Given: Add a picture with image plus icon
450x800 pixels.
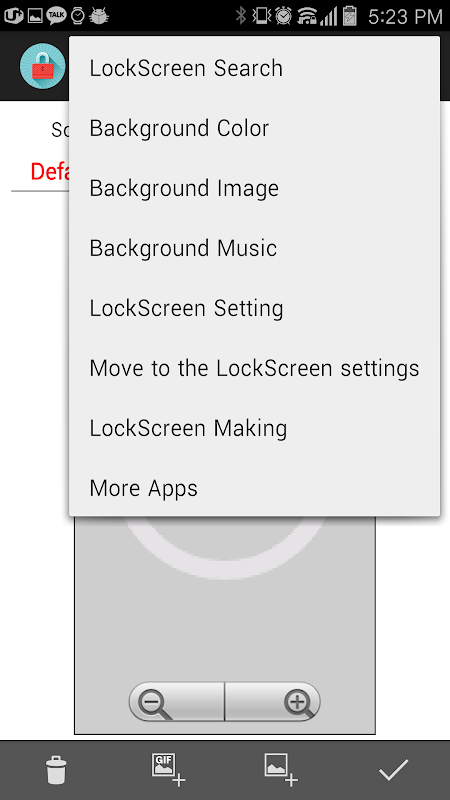Looking at the screenshot, I should 281,769.
